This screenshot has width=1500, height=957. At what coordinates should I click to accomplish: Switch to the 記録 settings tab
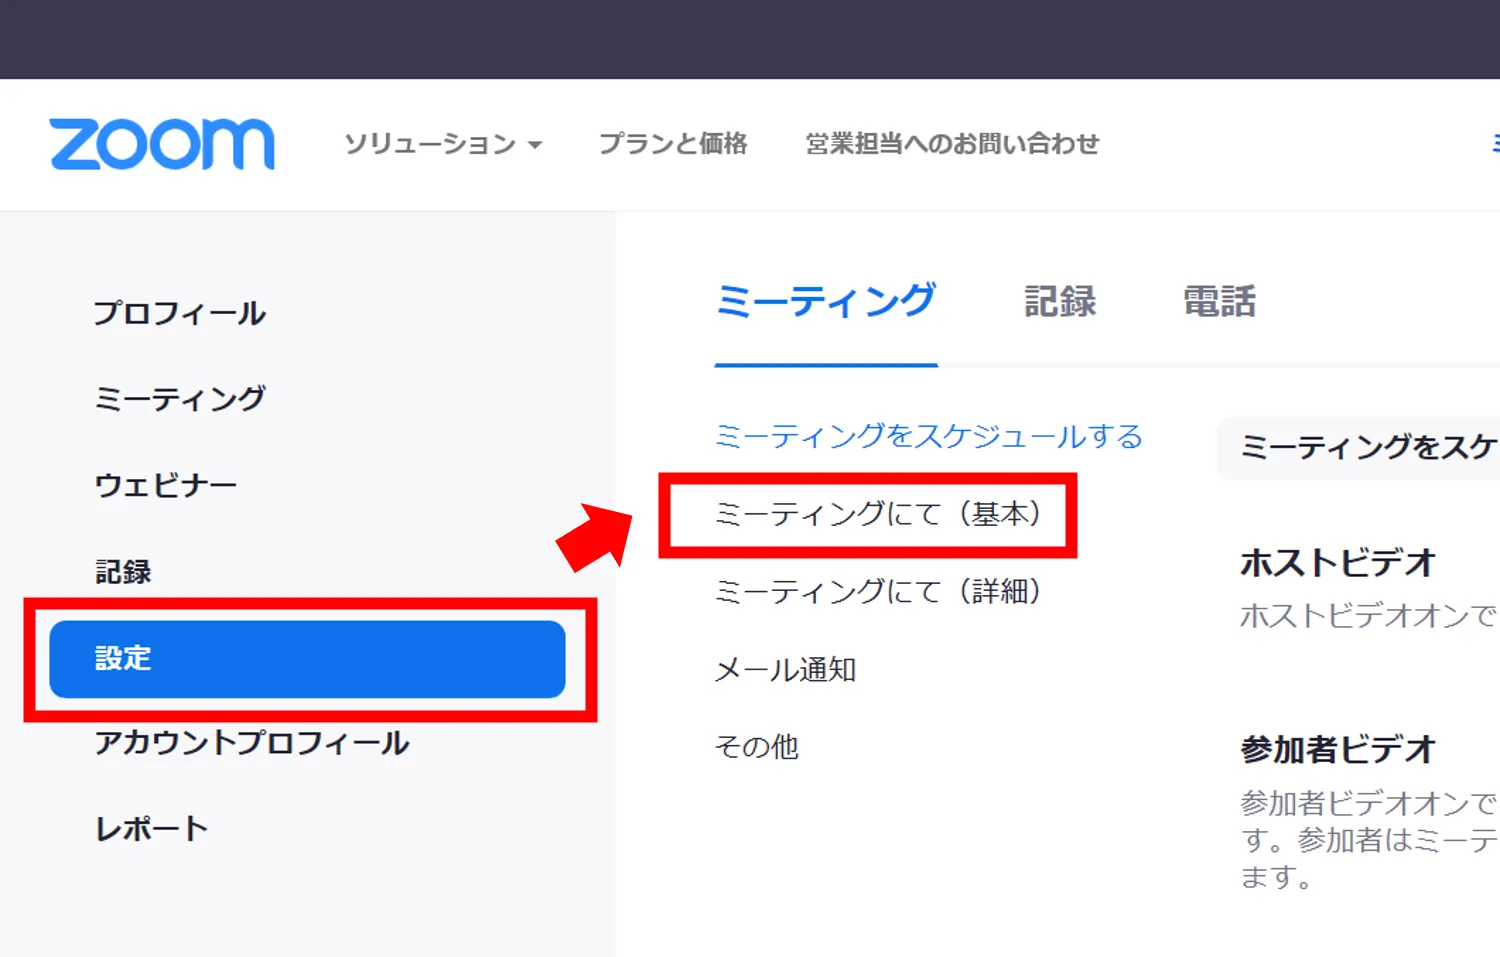1060,302
